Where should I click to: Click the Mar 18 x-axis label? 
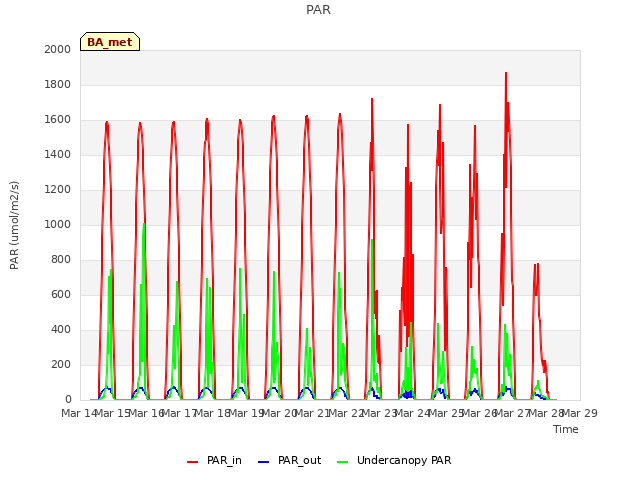pyautogui.click(x=213, y=413)
